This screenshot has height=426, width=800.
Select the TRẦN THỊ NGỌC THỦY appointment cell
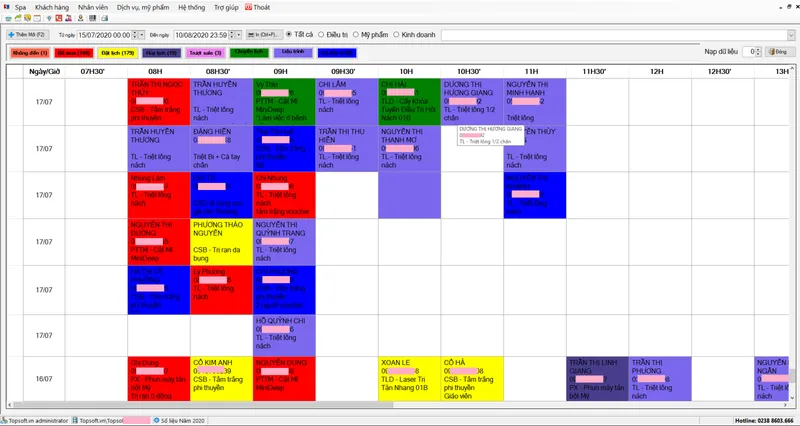tap(159, 102)
